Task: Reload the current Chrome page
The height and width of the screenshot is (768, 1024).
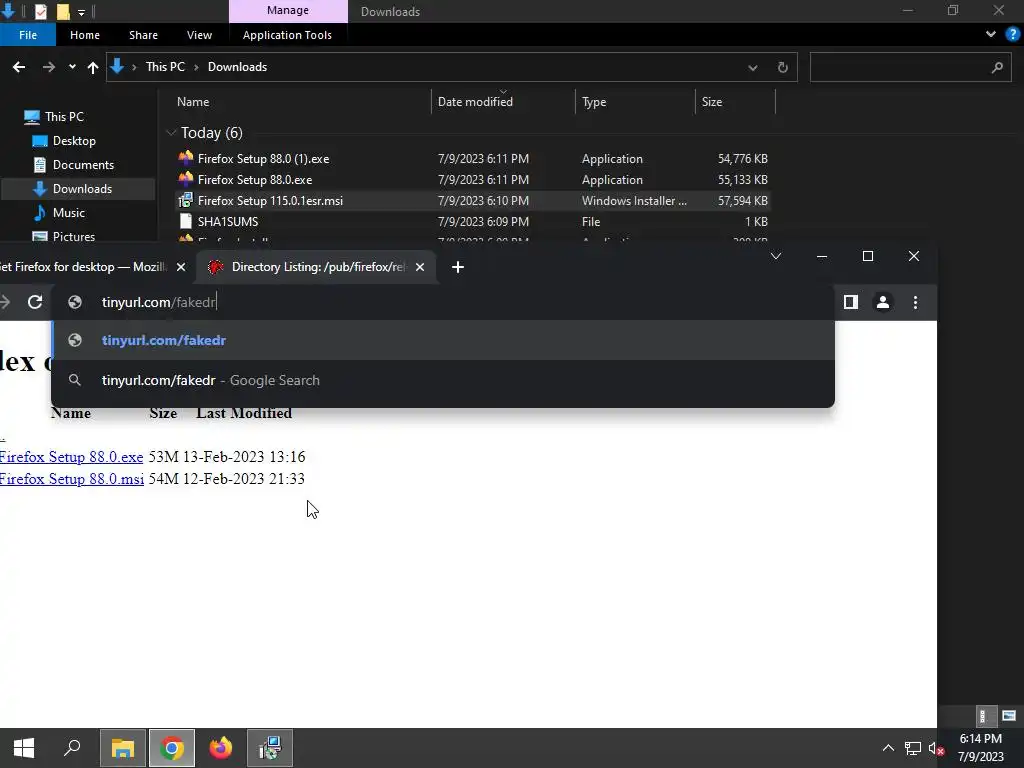Action: 35,302
